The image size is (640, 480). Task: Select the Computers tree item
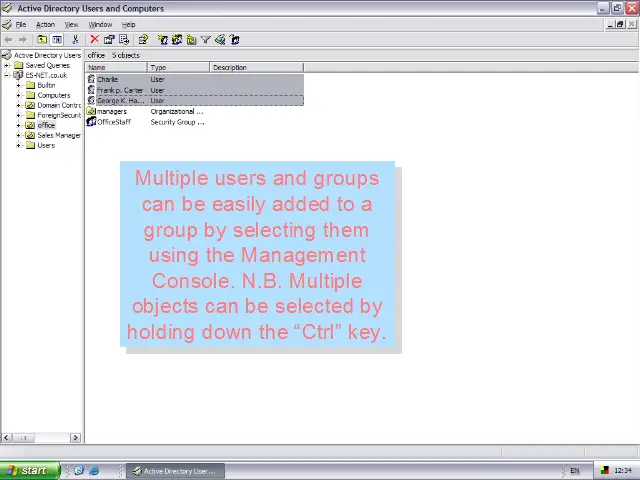tap(54, 95)
